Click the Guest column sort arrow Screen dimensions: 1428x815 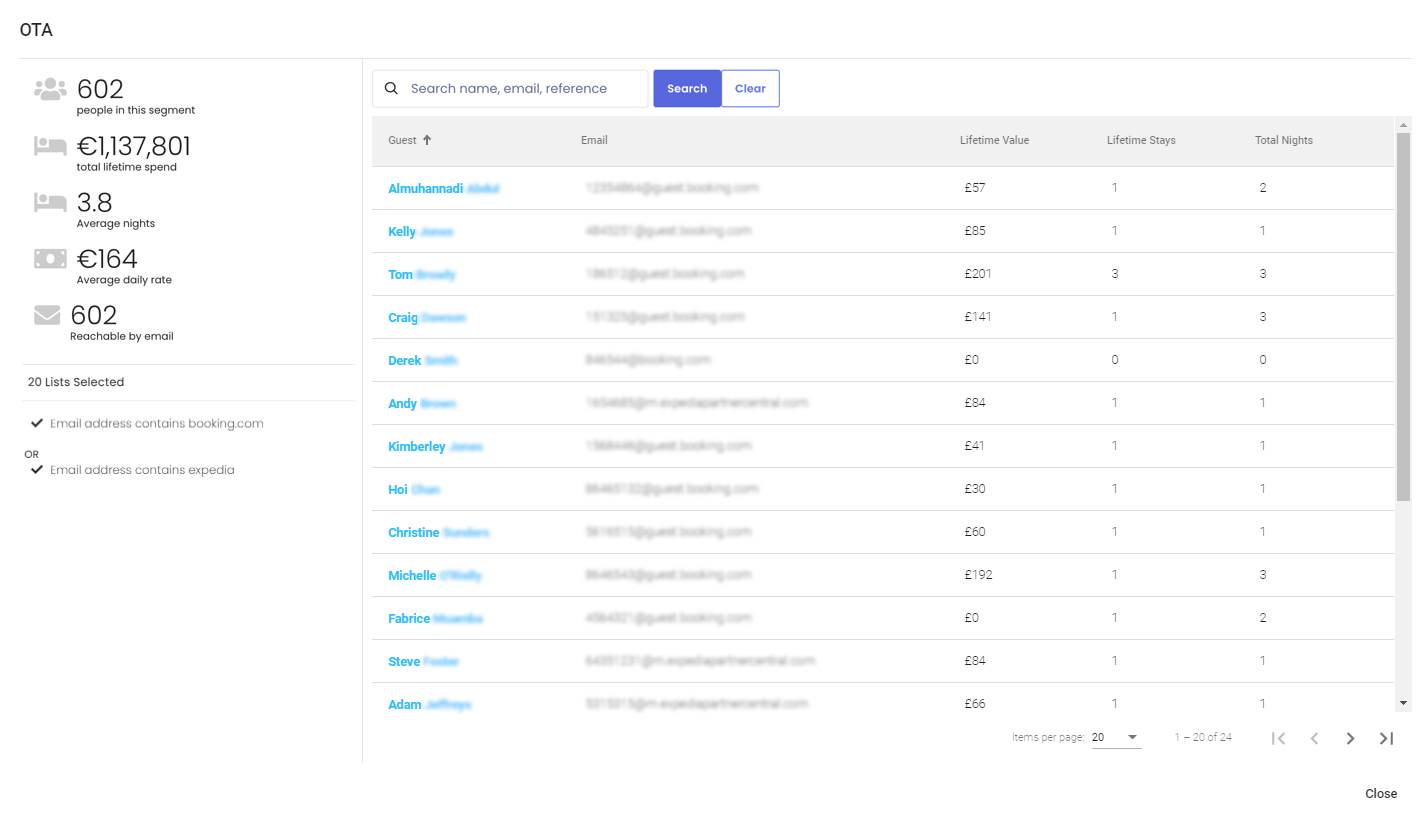(x=427, y=140)
